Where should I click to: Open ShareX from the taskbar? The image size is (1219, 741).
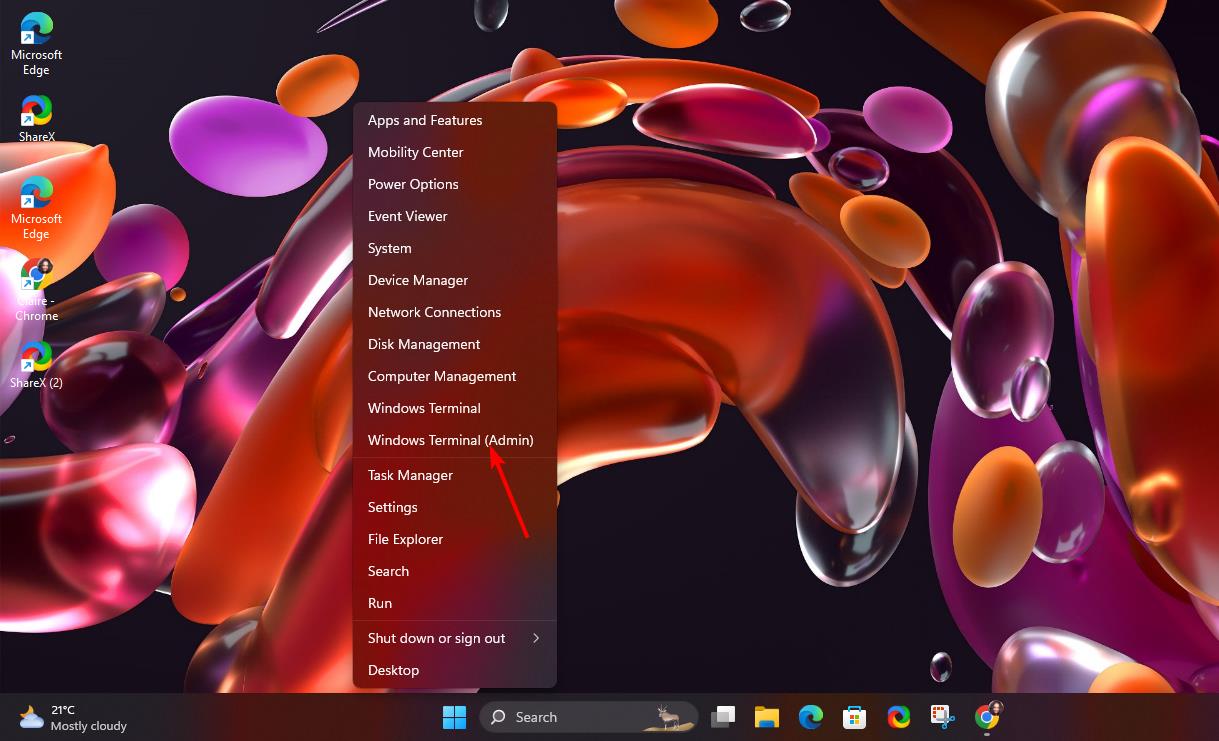[x=899, y=717]
